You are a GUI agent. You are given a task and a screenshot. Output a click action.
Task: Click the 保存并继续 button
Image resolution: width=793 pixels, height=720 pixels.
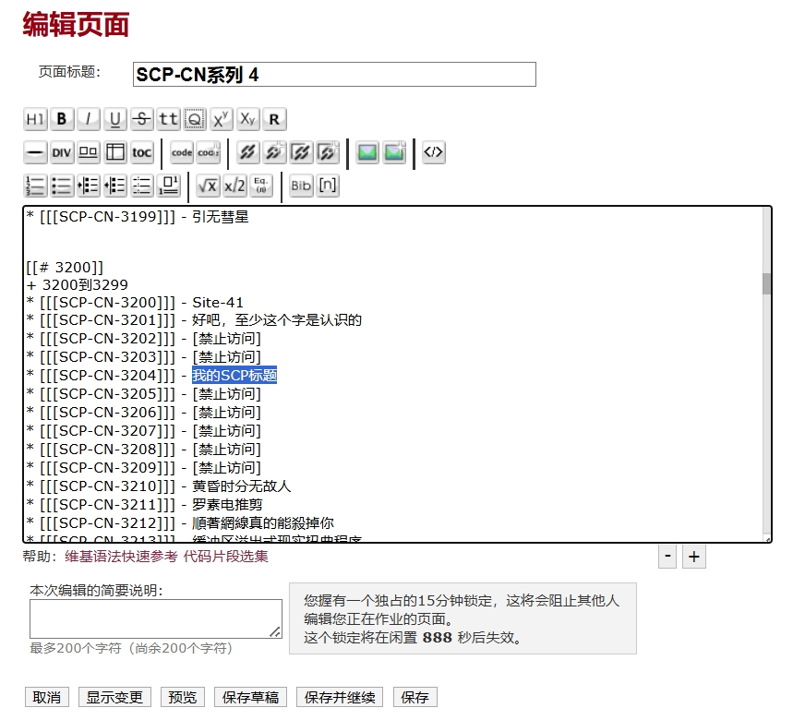click(x=340, y=697)
